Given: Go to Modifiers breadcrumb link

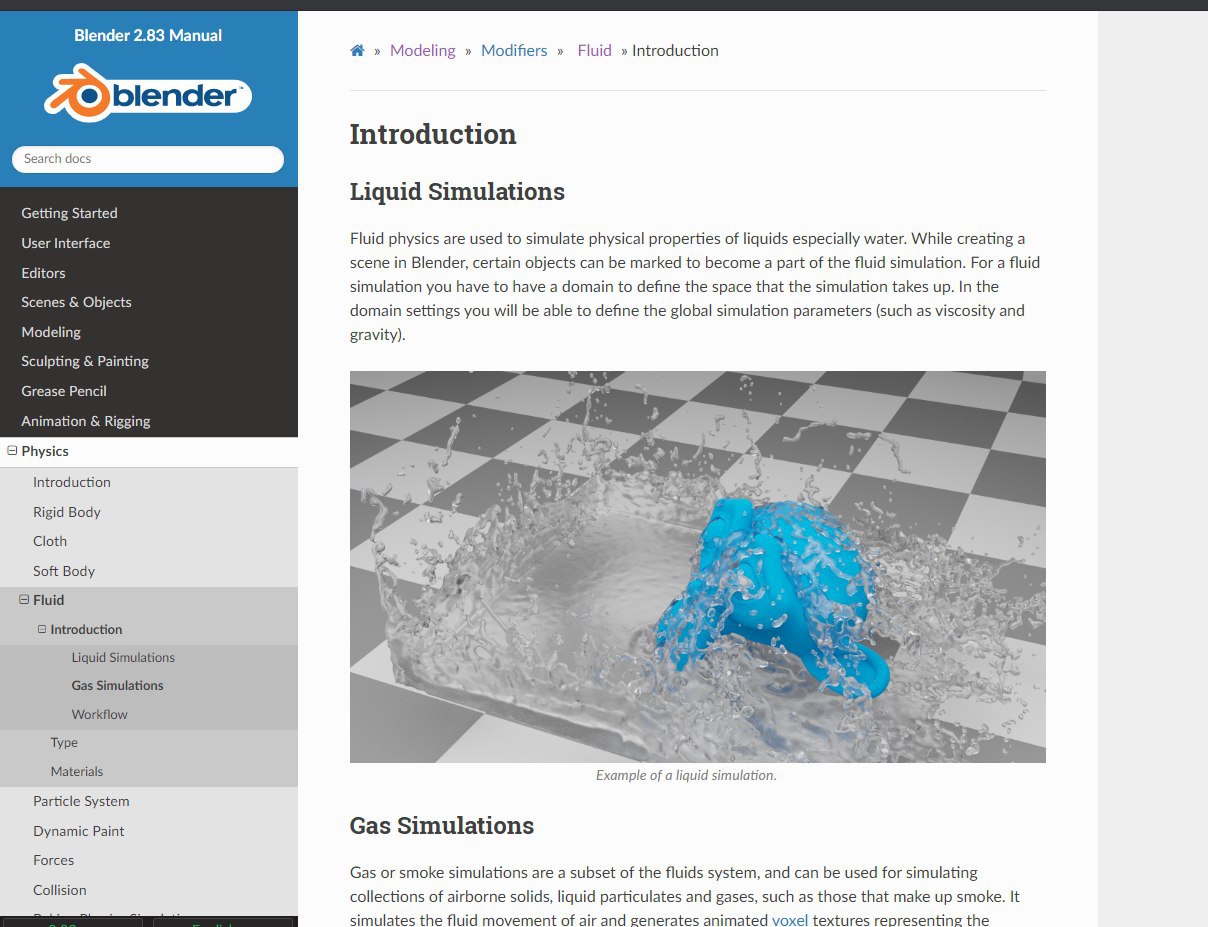Looking at the screenshot, I should (514, 50).
